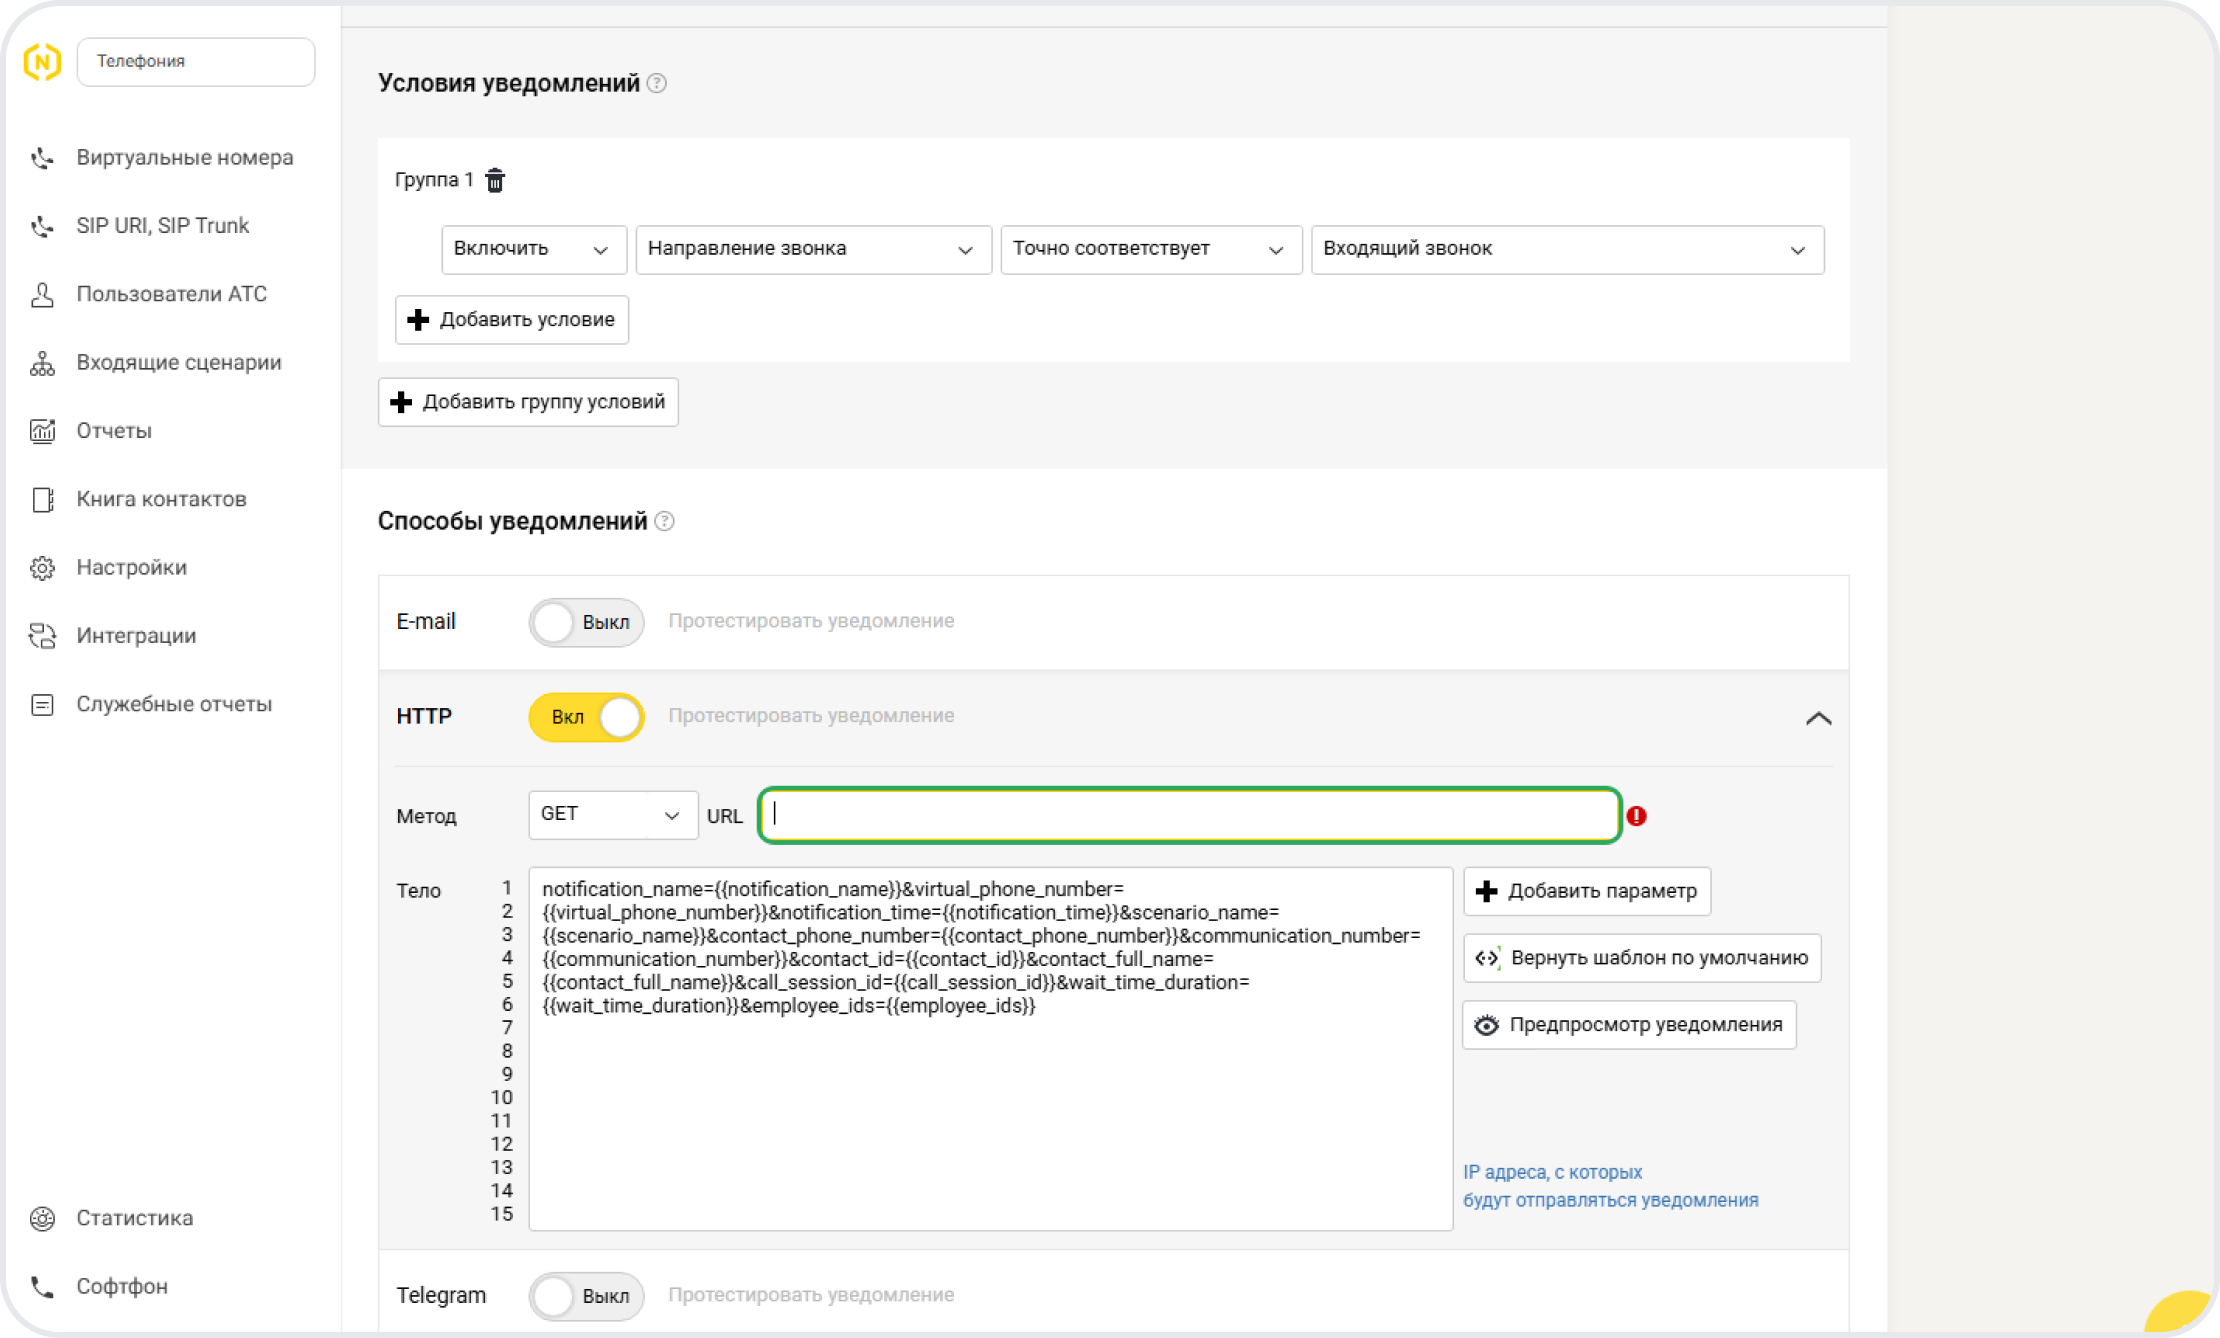The width and height of the screenshot is (2220, 1338).
Task: Click help icon beside Условия уведомлений
Action: tap(657, 83)
